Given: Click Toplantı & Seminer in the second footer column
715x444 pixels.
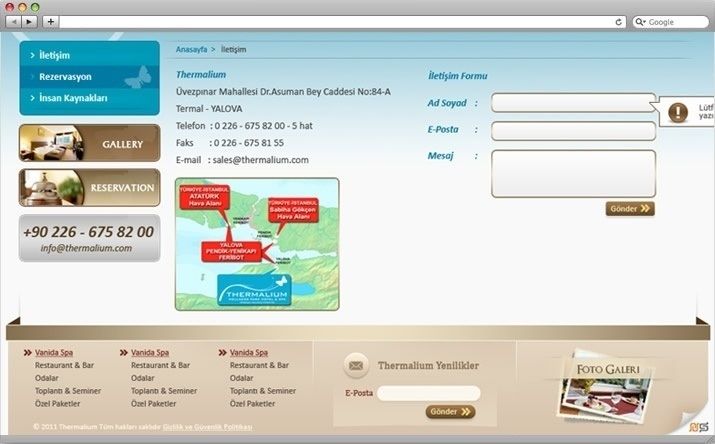Looking at the screenshot, I should coord(164,391).
